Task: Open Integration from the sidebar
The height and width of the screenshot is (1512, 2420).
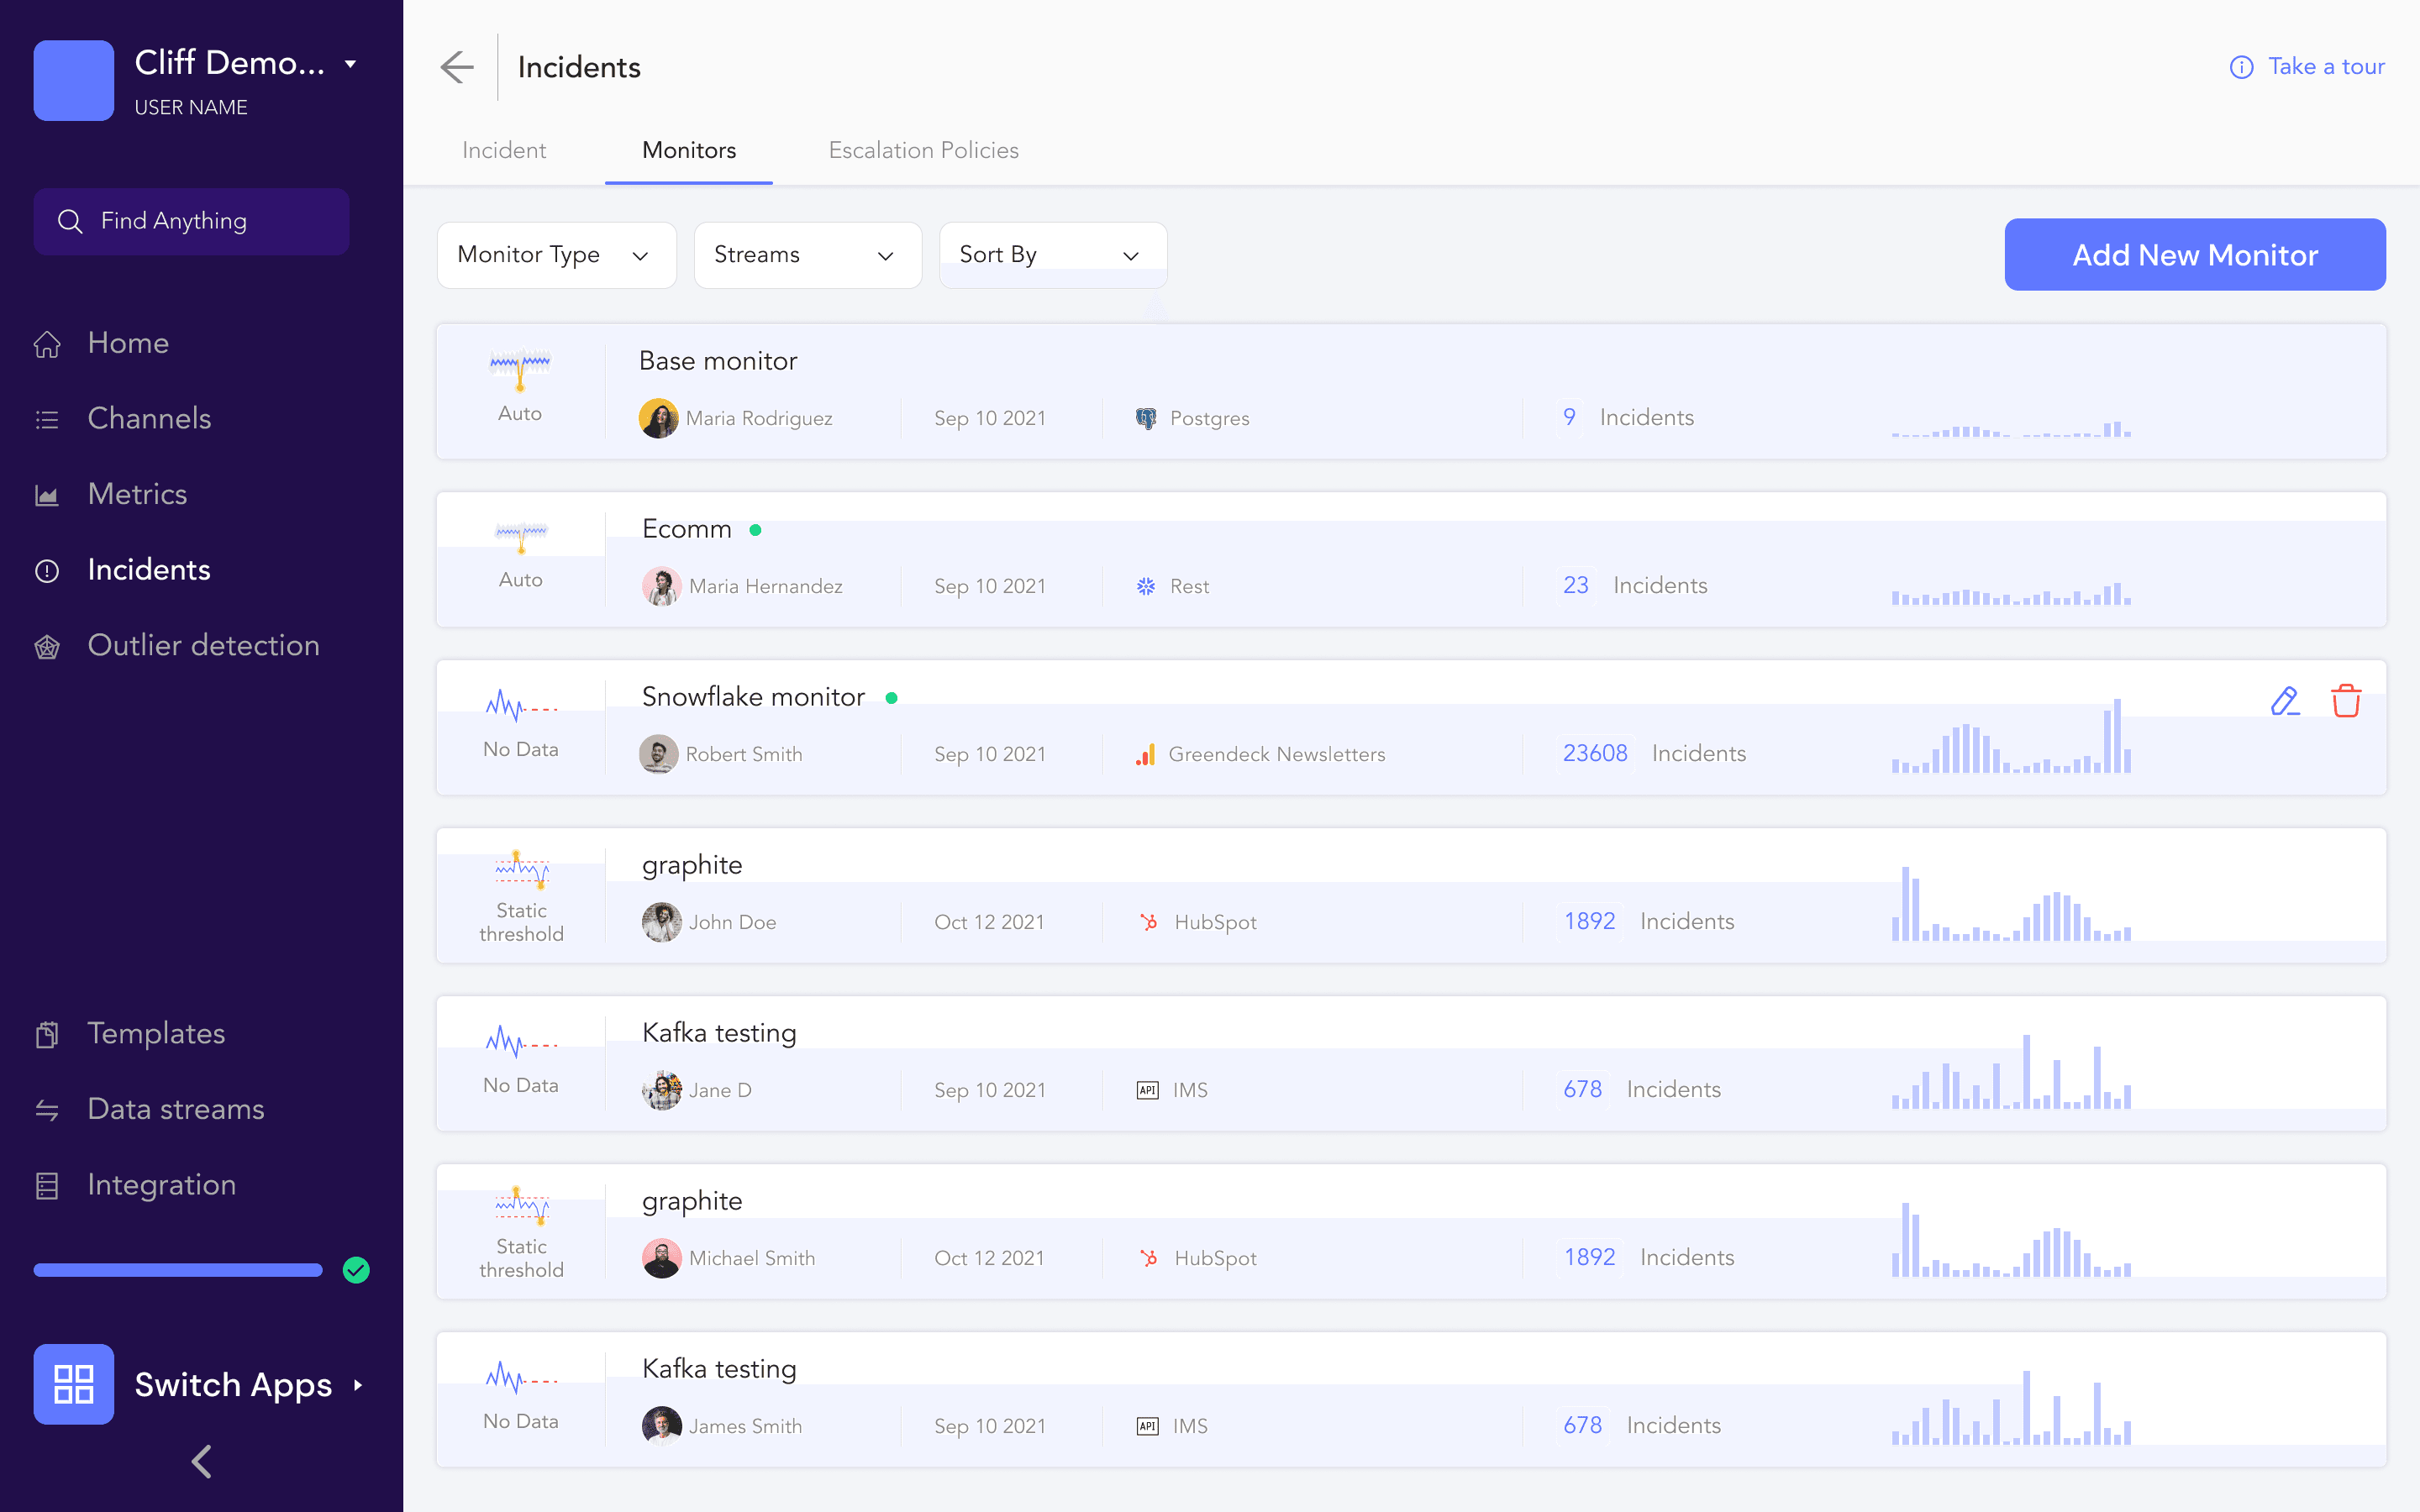Action: tap(161, 1185)
